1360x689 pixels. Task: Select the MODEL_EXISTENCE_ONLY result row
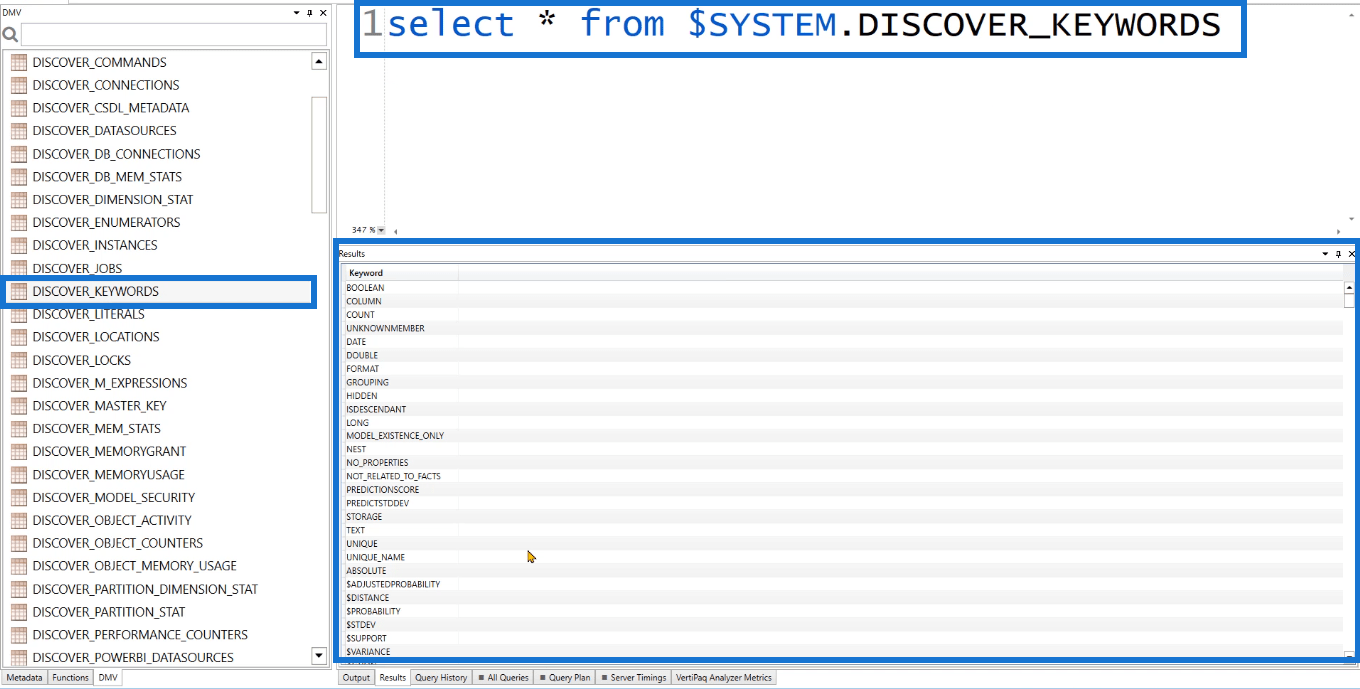842,436
